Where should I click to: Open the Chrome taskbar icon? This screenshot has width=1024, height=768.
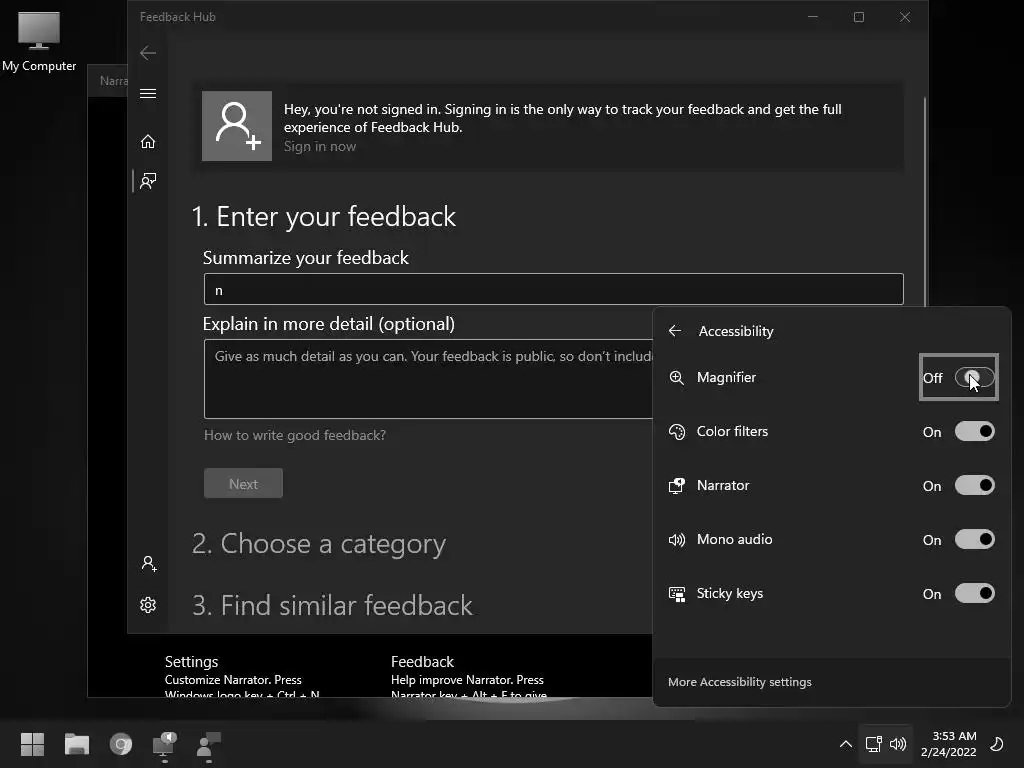click(x=121, y=744)
